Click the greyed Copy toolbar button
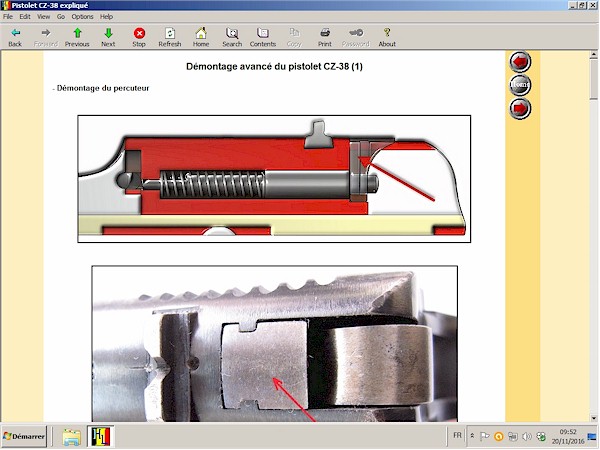This screenshot has width=600, height=450. coord(294,38)
